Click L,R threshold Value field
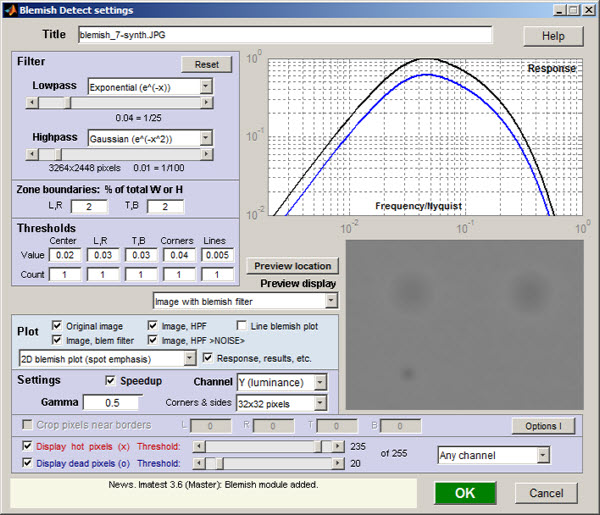This screenshot has width=600, height=515. coord(103,255)
